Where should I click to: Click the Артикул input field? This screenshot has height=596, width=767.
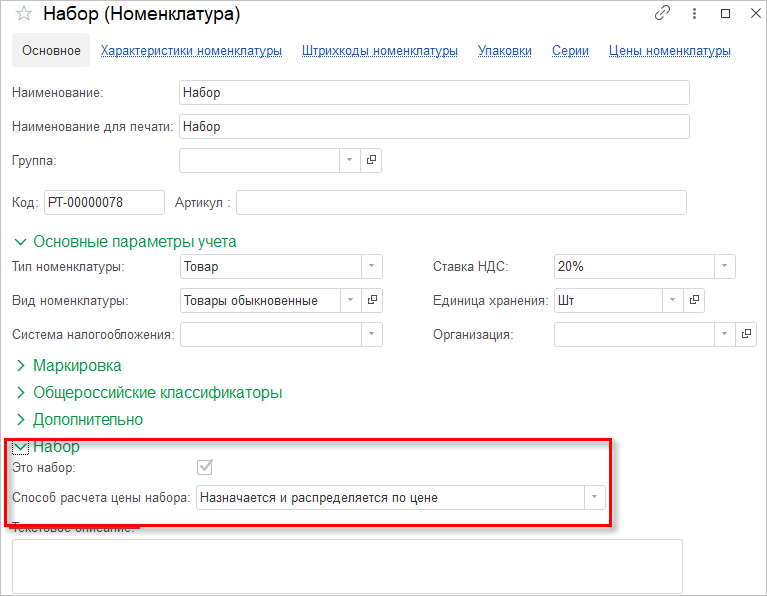(461, 203)
